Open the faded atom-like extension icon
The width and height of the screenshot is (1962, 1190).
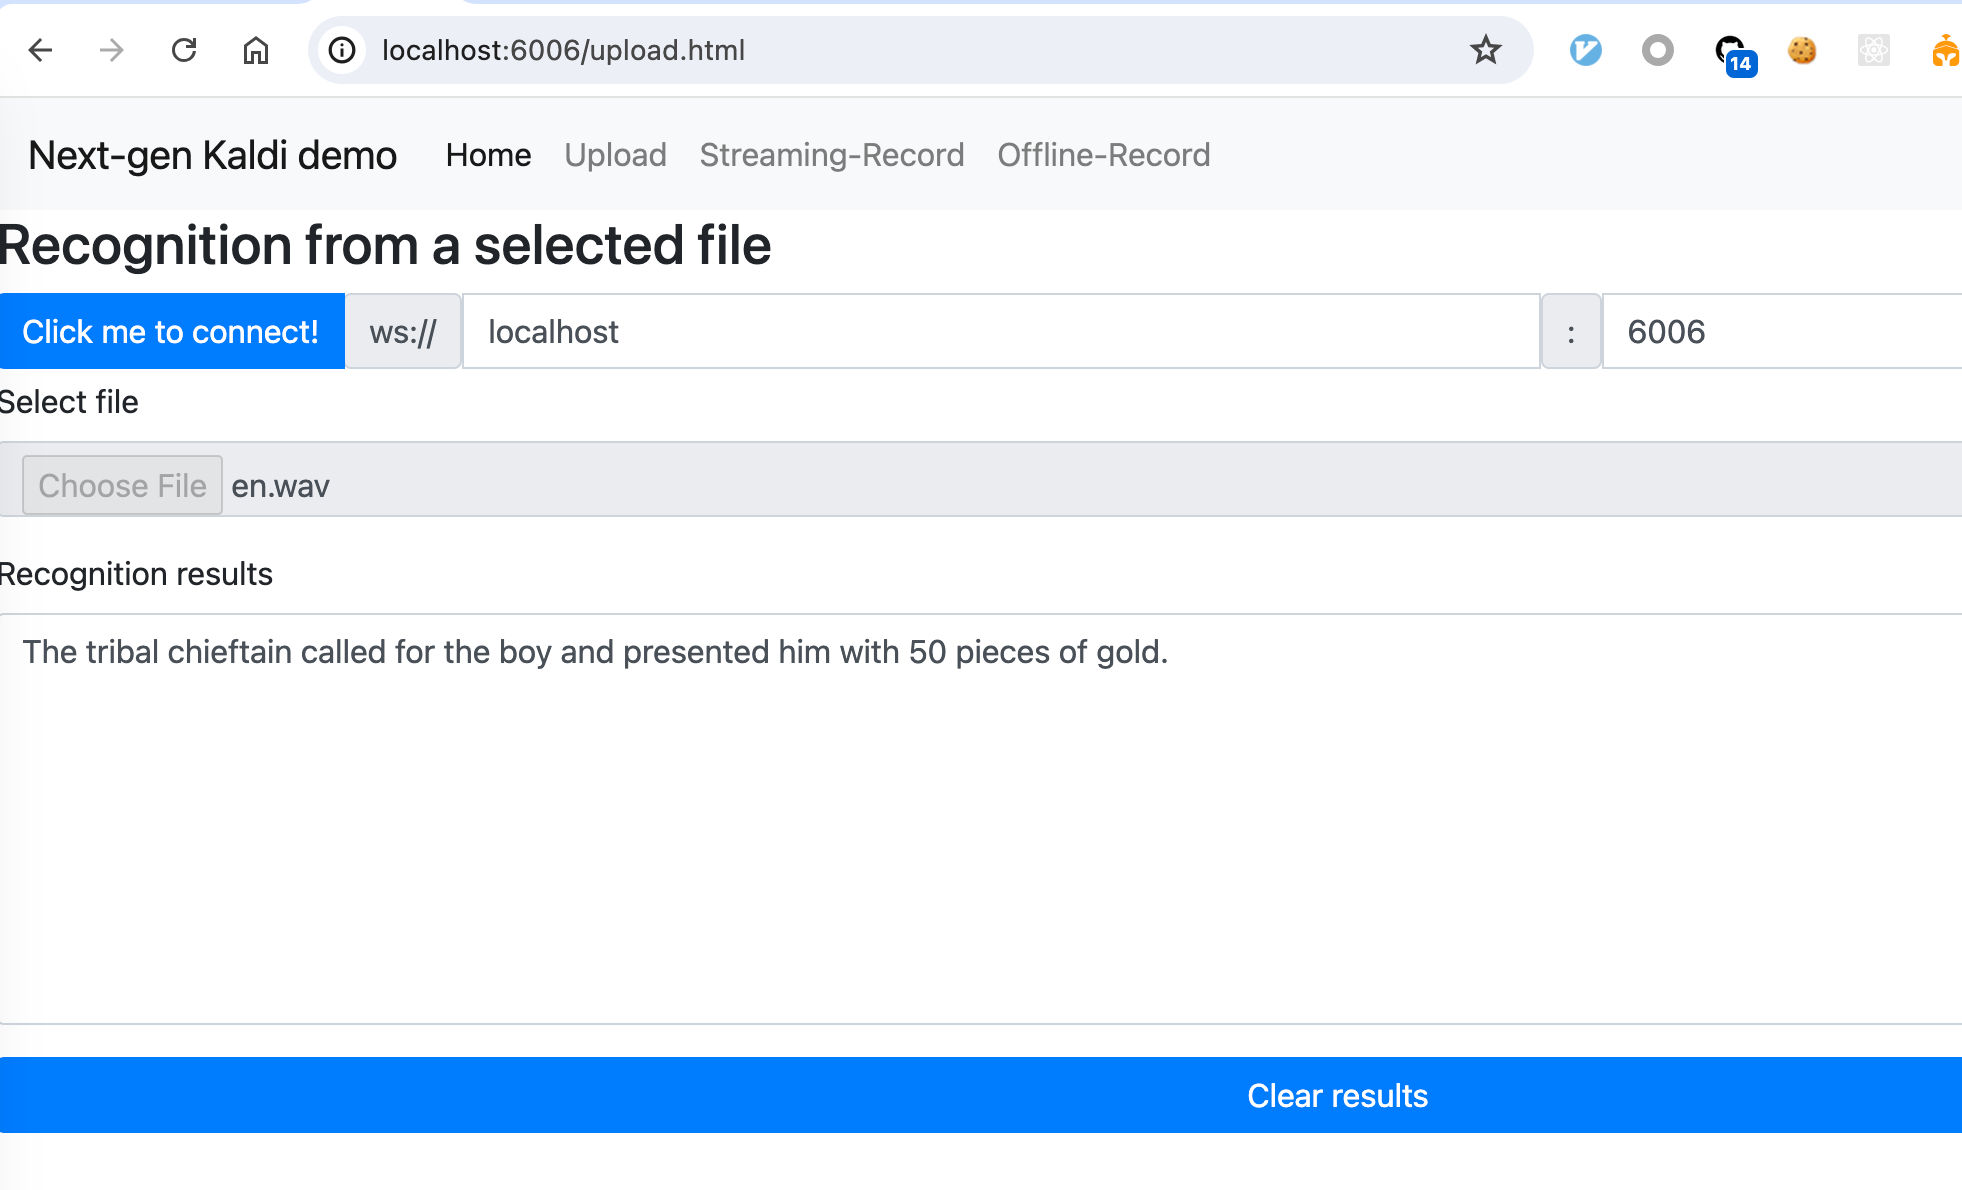pyautogui.click(x=1874, y=50)
